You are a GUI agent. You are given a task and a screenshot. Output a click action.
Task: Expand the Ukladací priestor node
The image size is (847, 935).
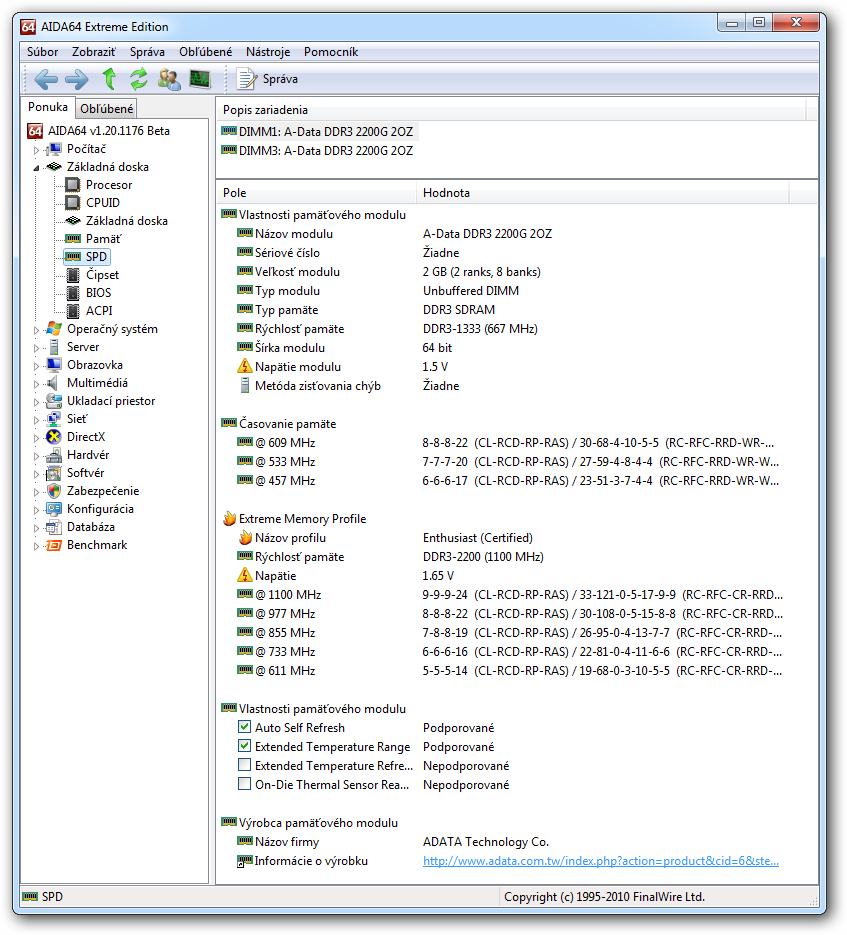pyautogui.click(x=36, y=402)
